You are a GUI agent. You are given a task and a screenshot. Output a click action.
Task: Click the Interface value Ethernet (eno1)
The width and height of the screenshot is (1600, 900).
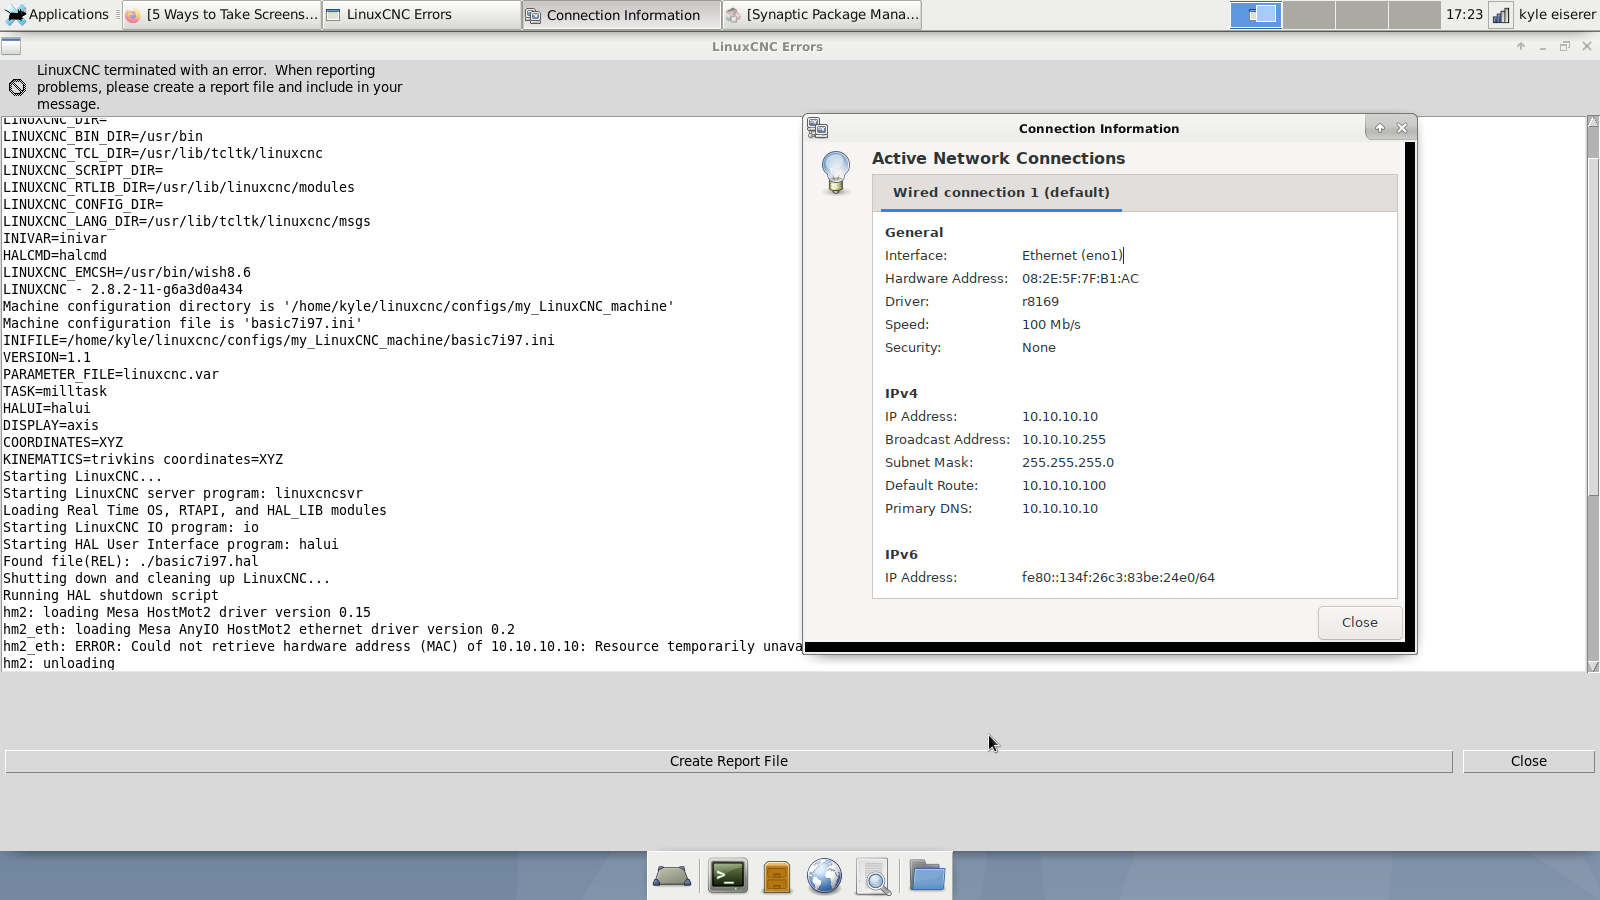tap(1072, 255)
